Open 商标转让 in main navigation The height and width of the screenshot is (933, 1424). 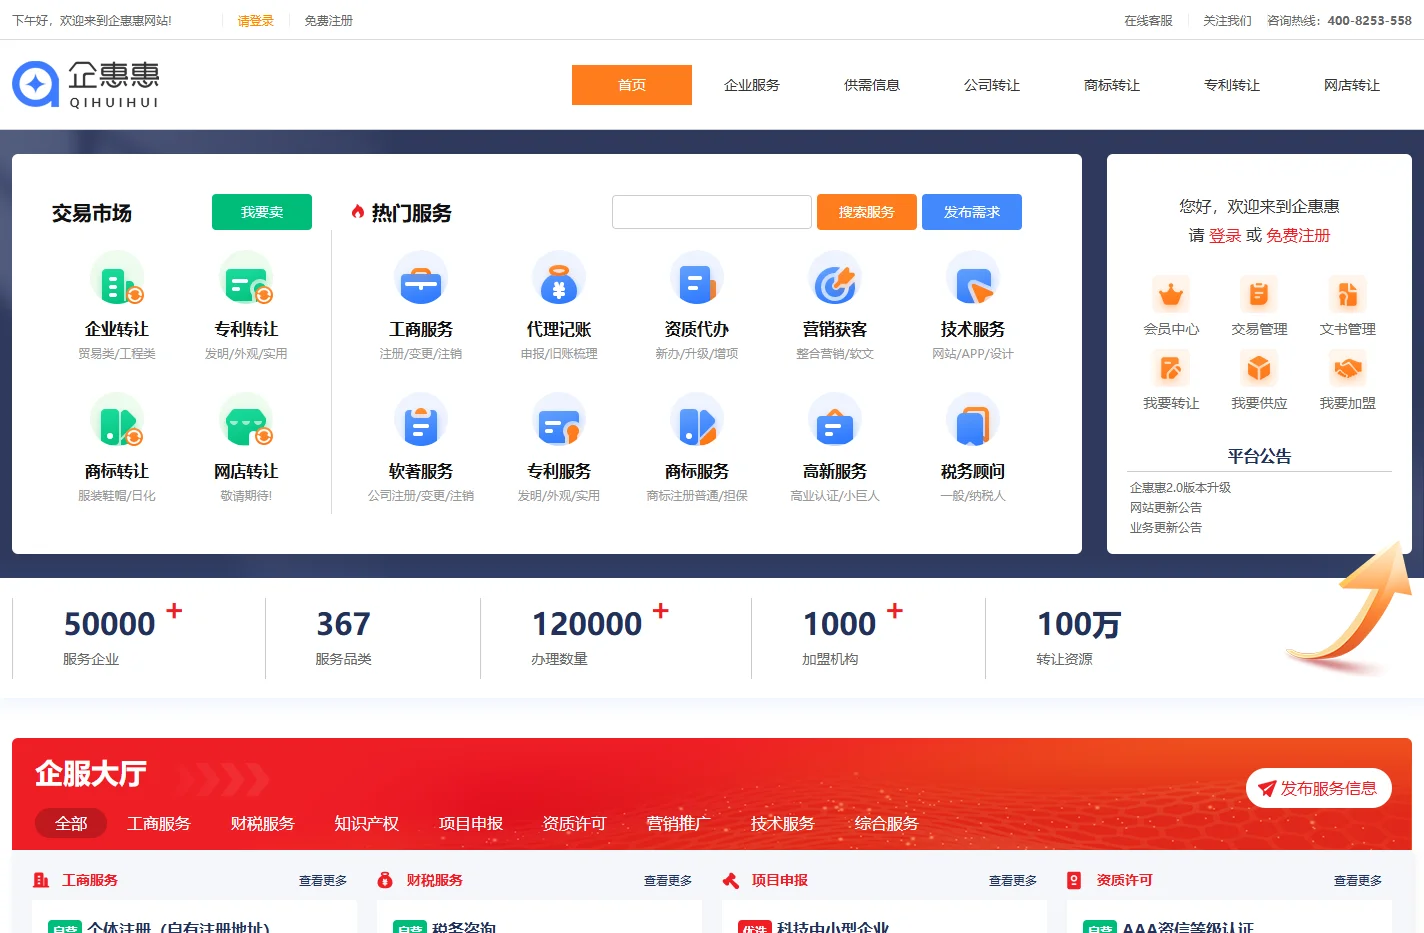(1112, 85)
